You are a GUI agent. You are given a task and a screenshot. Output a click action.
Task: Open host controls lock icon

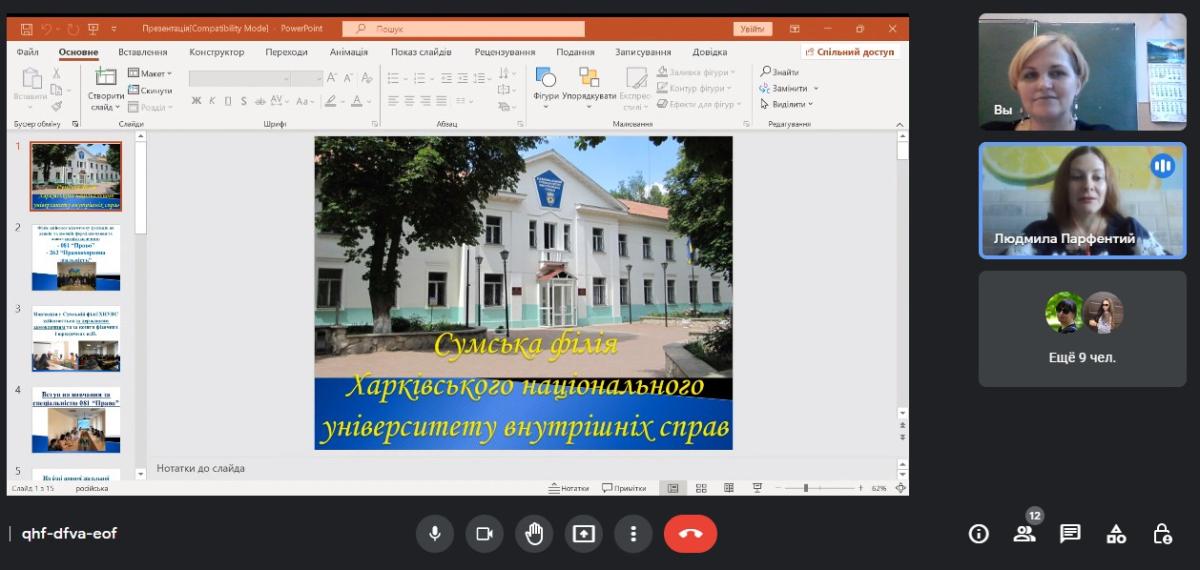[x=1162, y=534]
